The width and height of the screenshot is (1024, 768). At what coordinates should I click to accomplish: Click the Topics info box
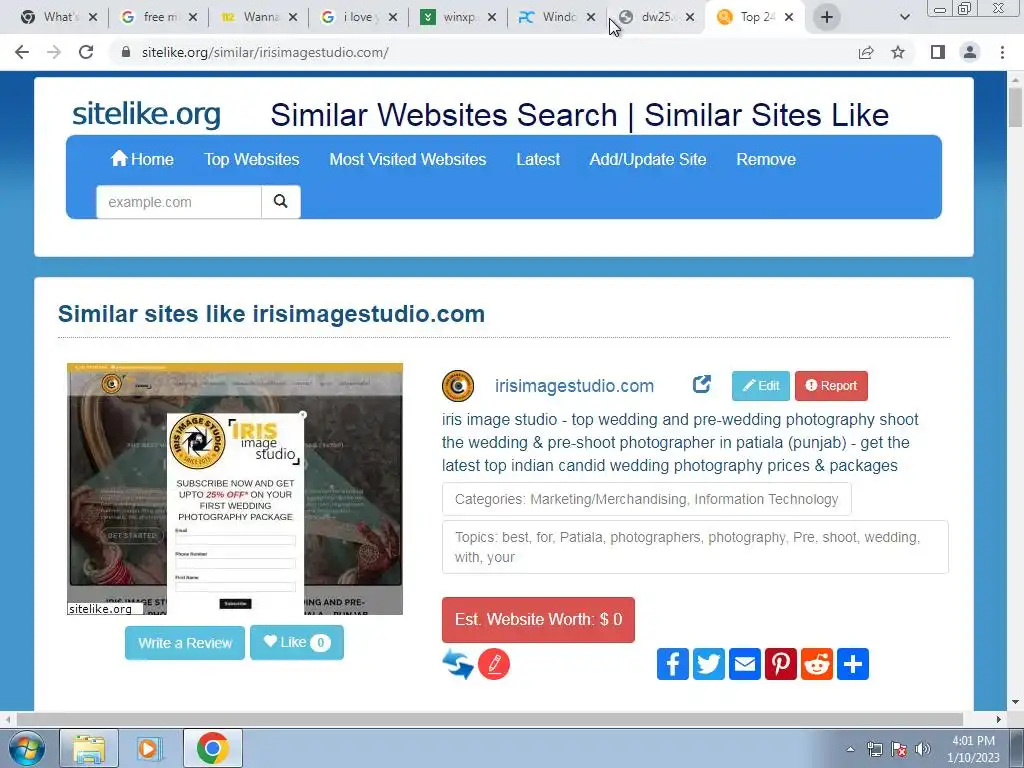pos(695,547)
